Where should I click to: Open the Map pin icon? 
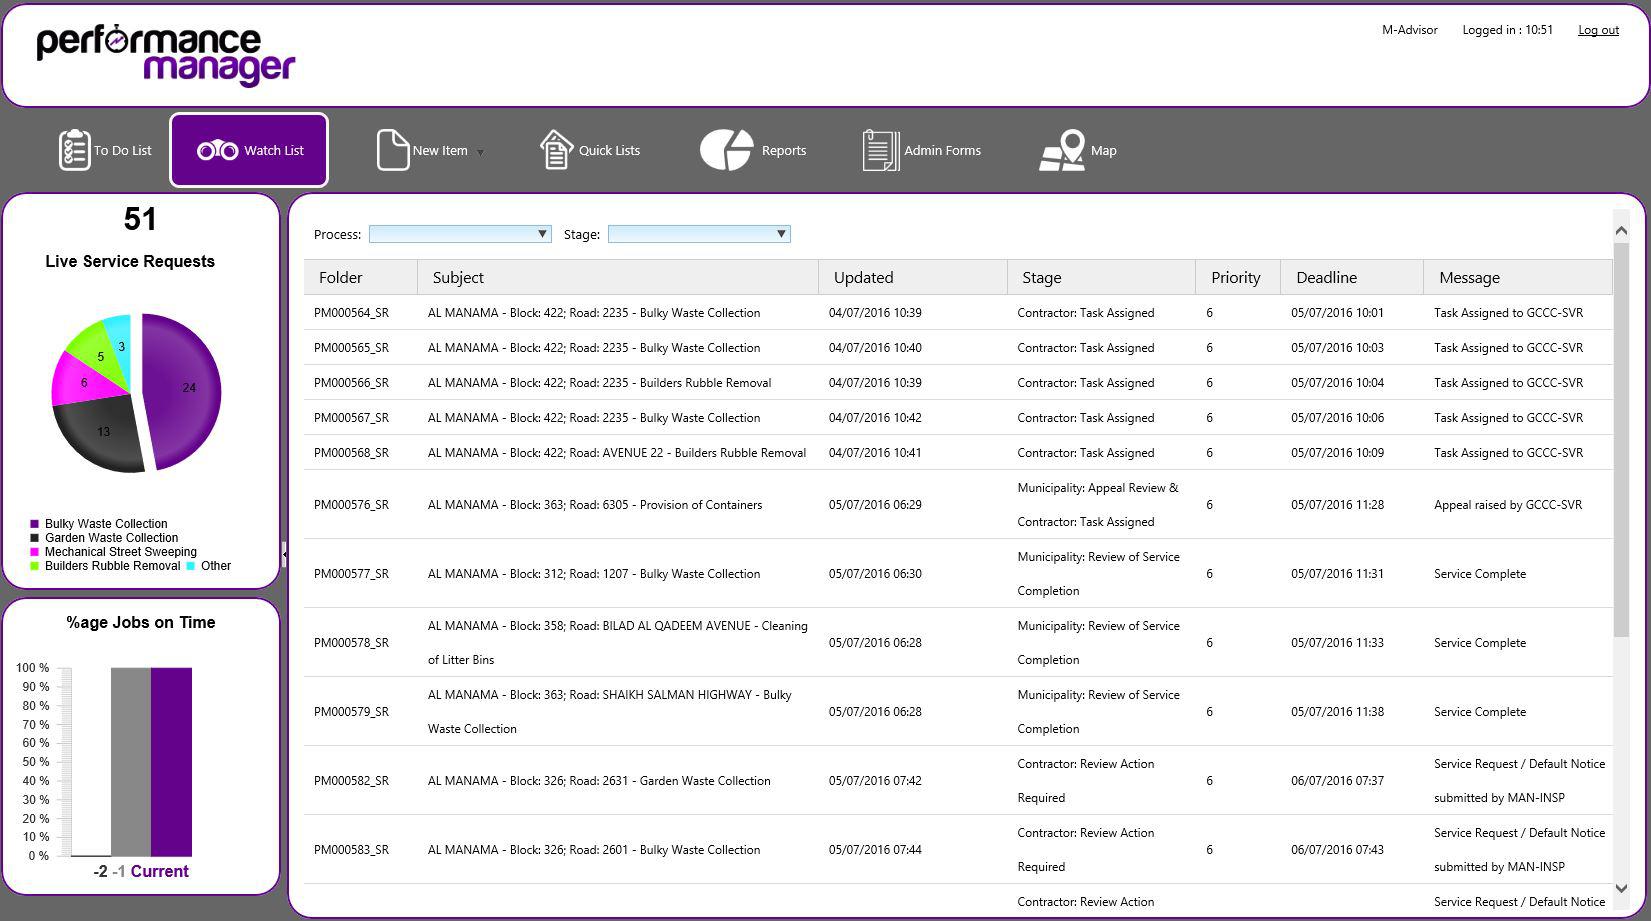[1062, 150]
